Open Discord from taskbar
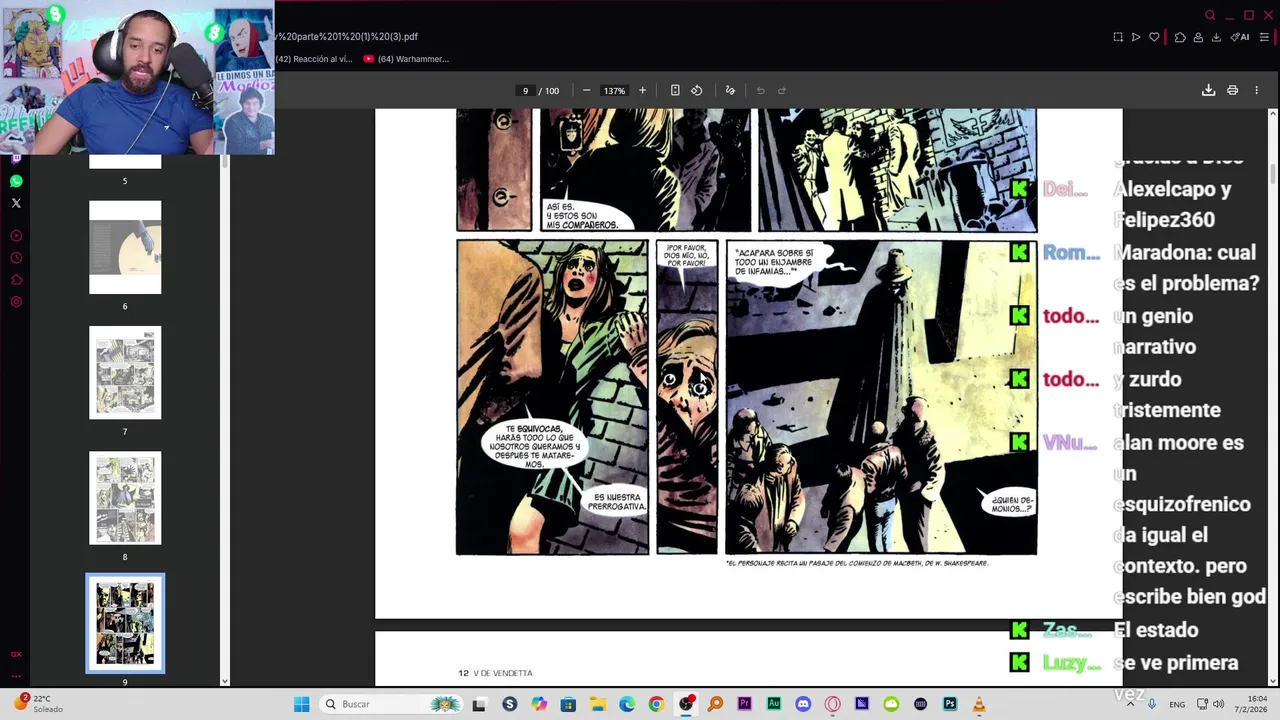 pyautogui.click(x=803, y=704)
